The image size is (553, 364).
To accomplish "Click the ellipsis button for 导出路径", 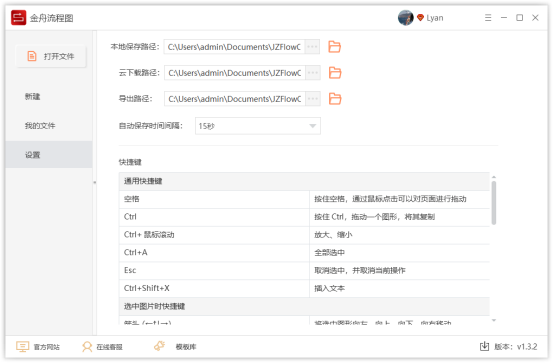I will (x=313, y=99).
